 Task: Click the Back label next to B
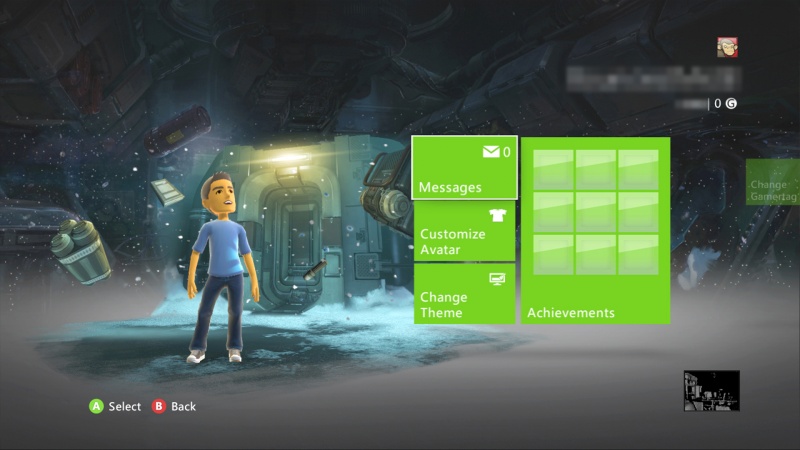coord(183,407)
